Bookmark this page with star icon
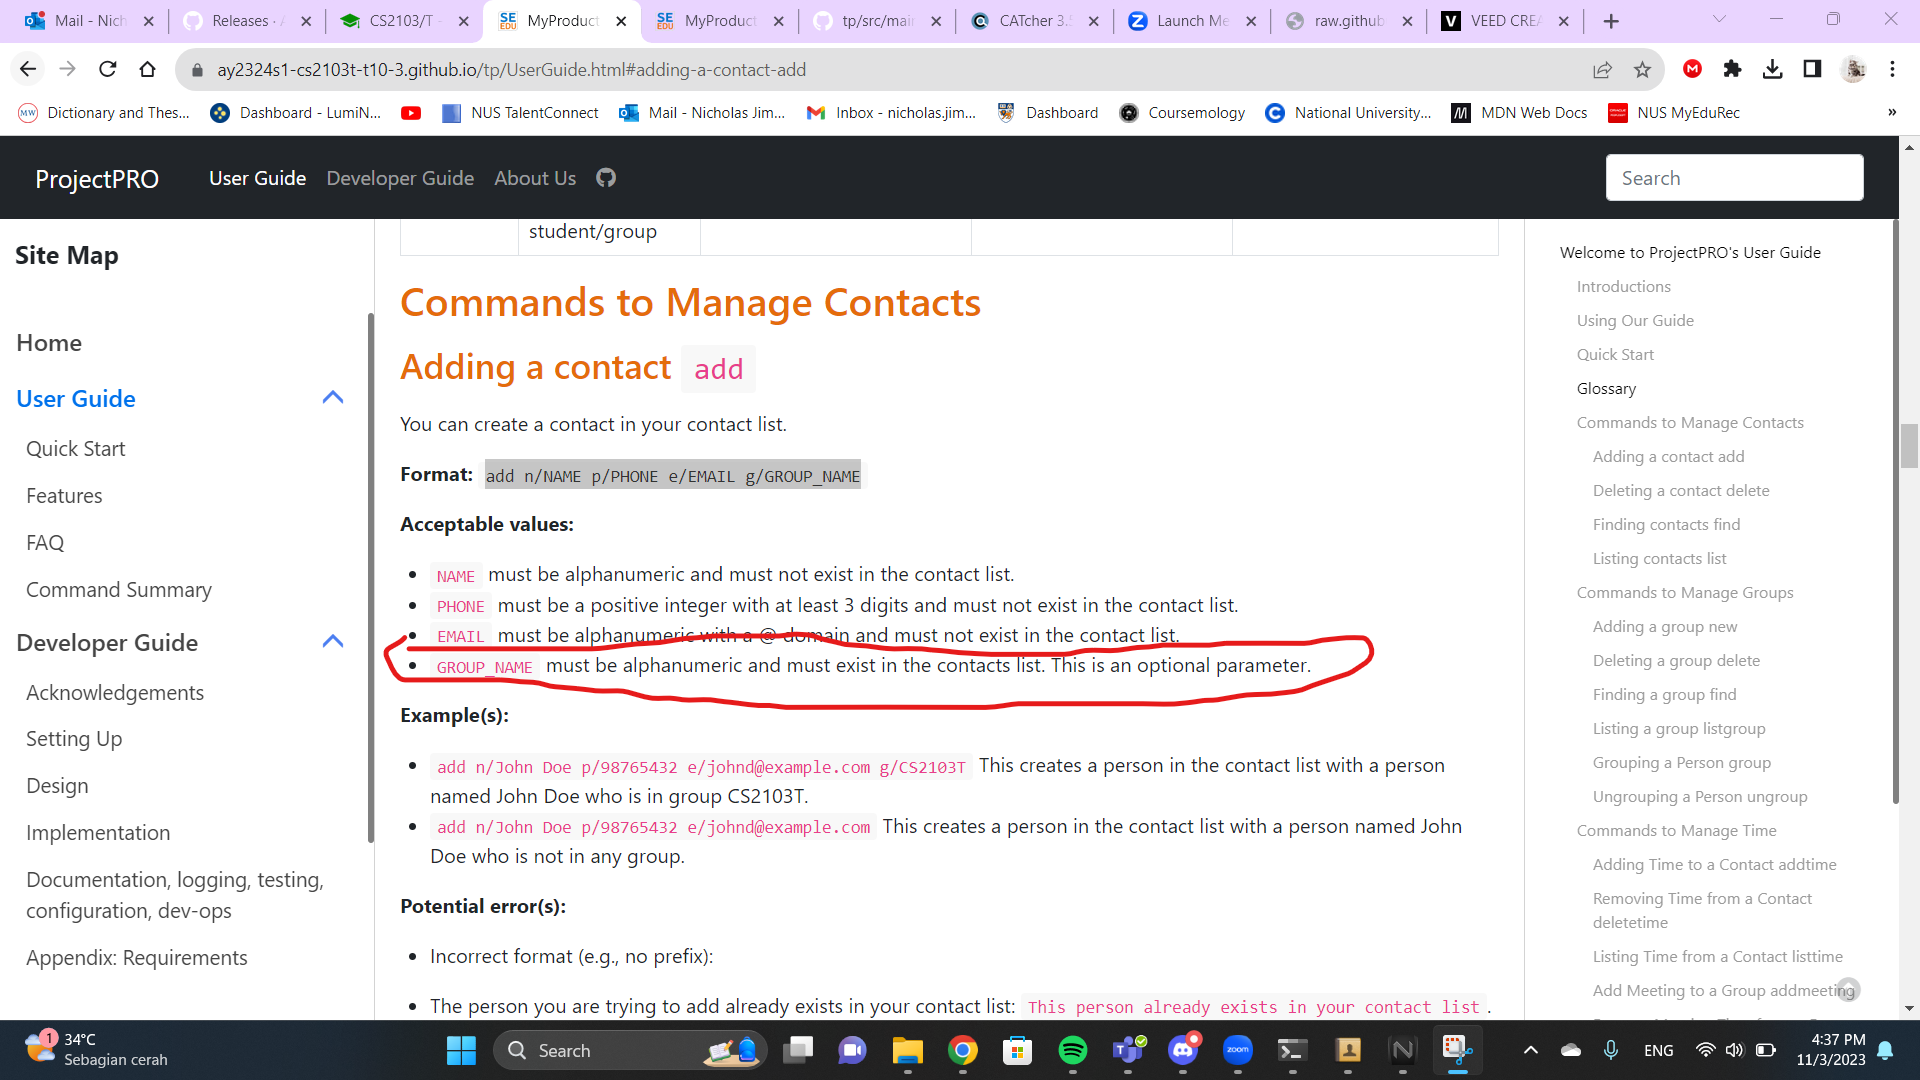Image resolution: width=1920 pixels, height=1080 pixels. point(1642,69)
